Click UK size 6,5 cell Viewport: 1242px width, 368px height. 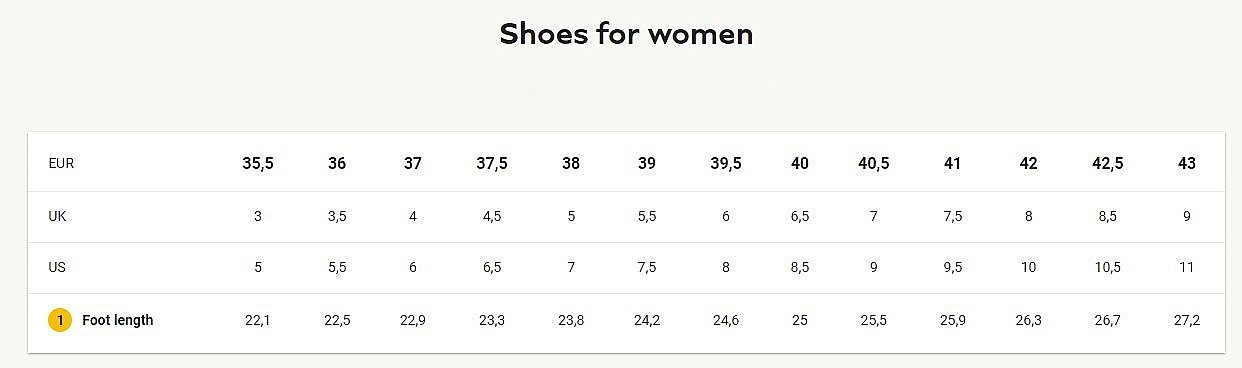pos(800,216)
